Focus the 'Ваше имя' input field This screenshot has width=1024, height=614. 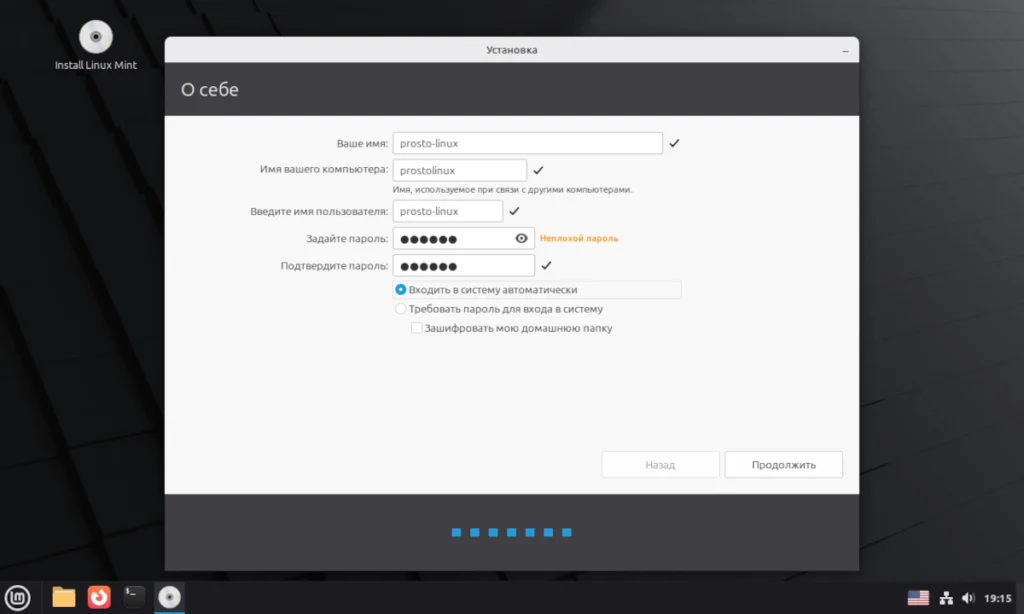point(528,143)
